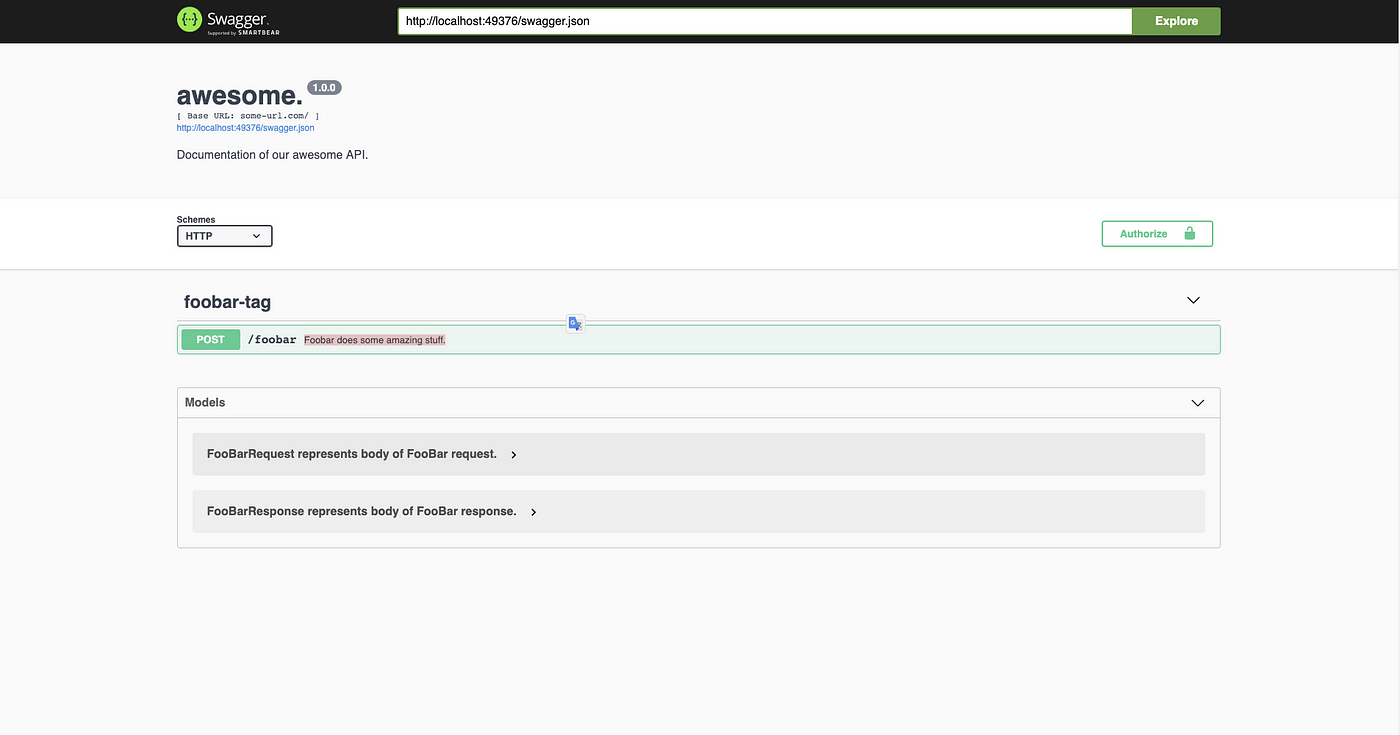Click 'FooBarRequest represents body of FooBar request.' text
1400x735 pixels.
[352, 454]
